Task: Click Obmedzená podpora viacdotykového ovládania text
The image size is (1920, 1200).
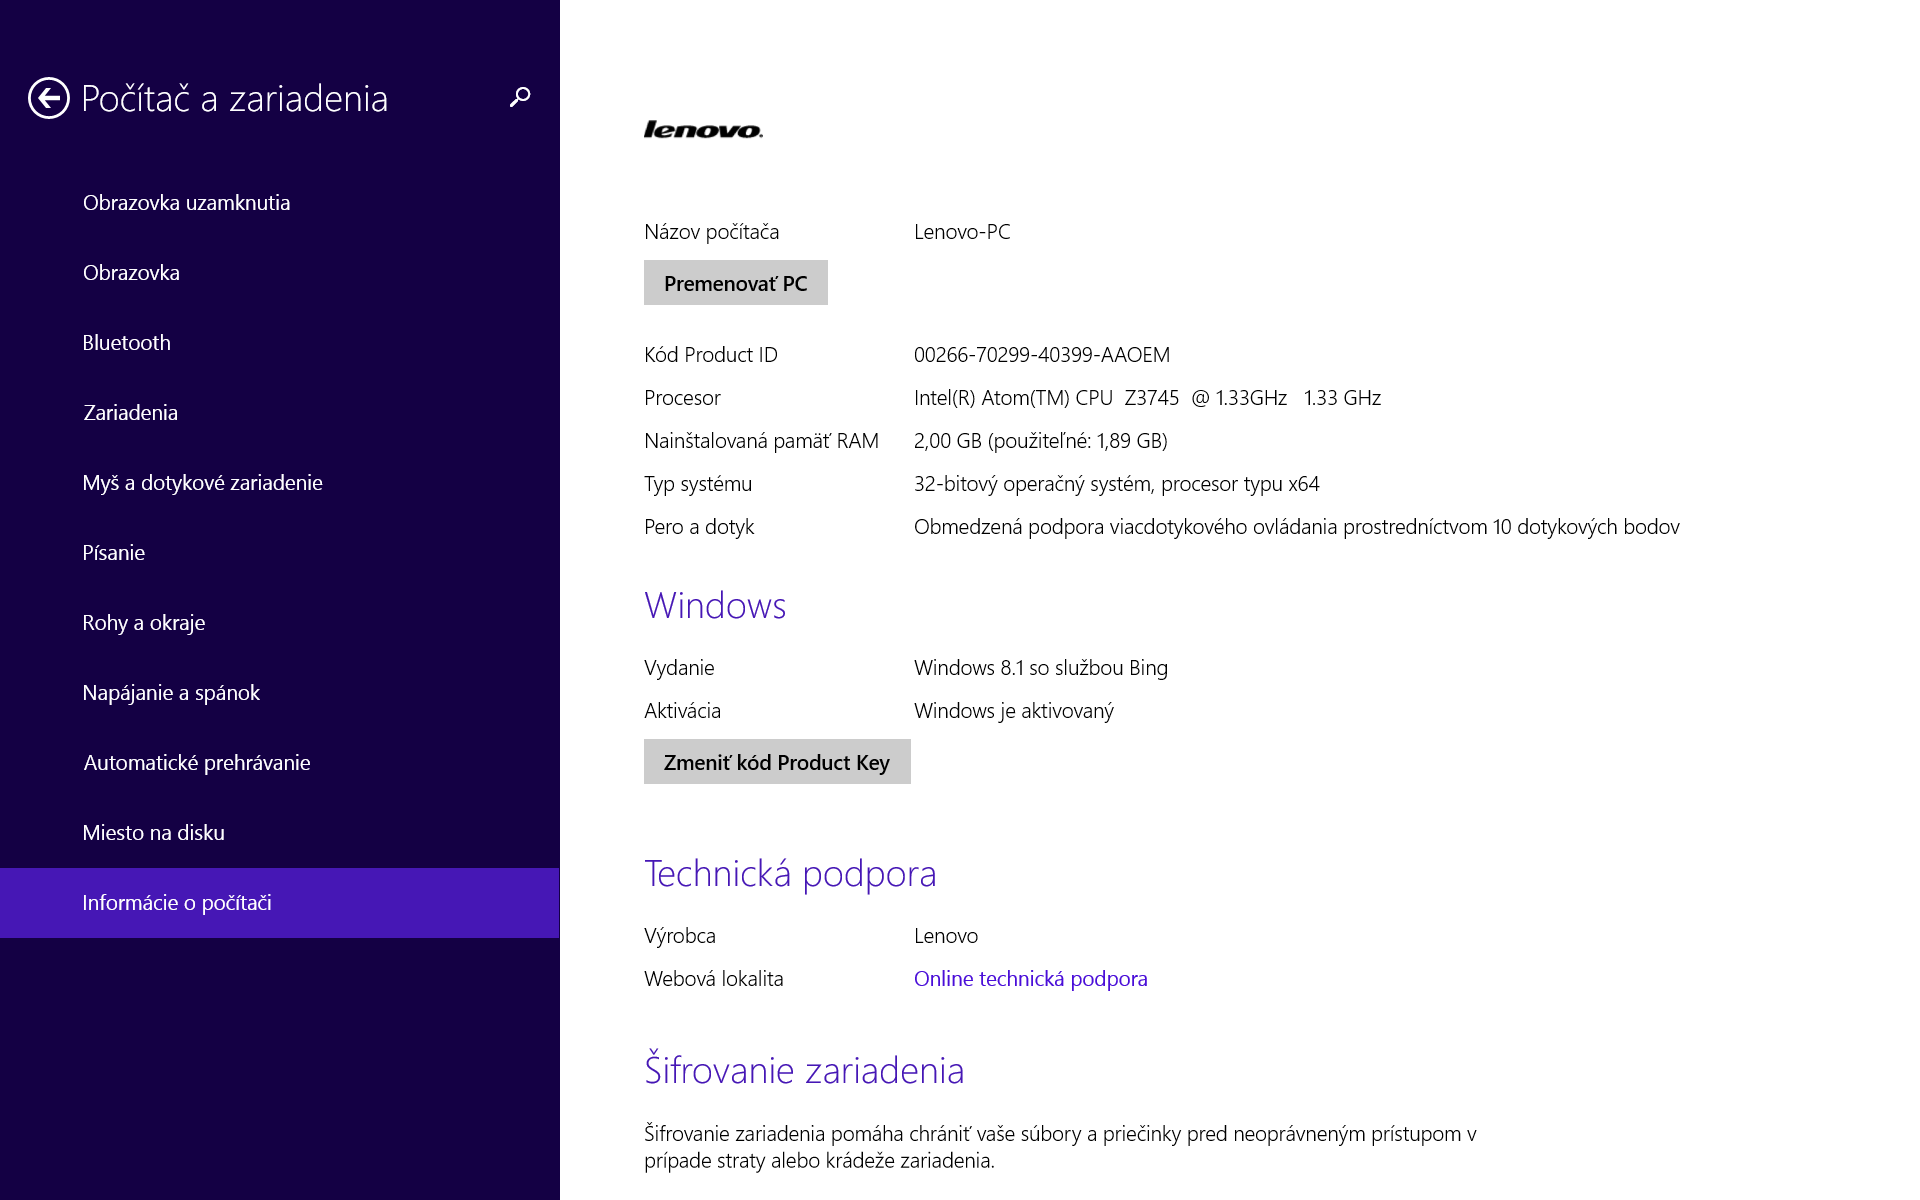Action: pos(1297,527)
